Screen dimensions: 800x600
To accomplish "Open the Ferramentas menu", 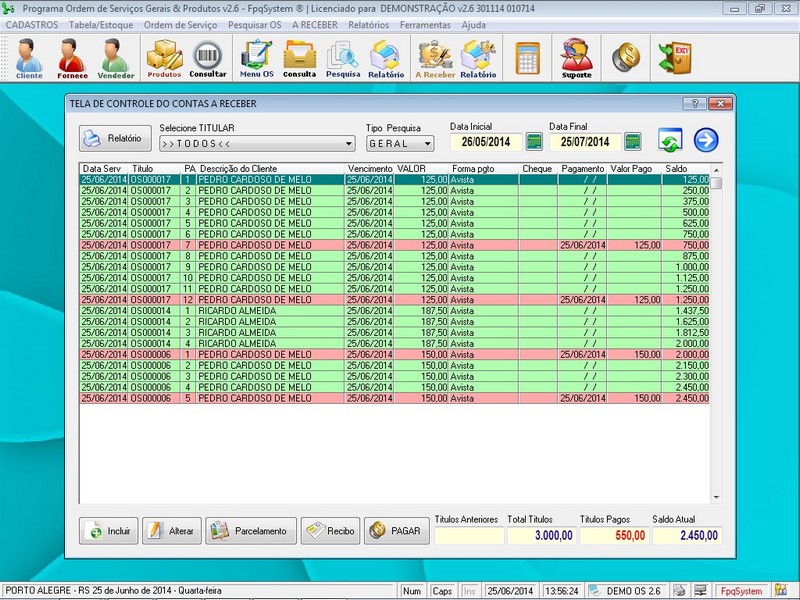I will pyautogui.click(x=425, y=24).
